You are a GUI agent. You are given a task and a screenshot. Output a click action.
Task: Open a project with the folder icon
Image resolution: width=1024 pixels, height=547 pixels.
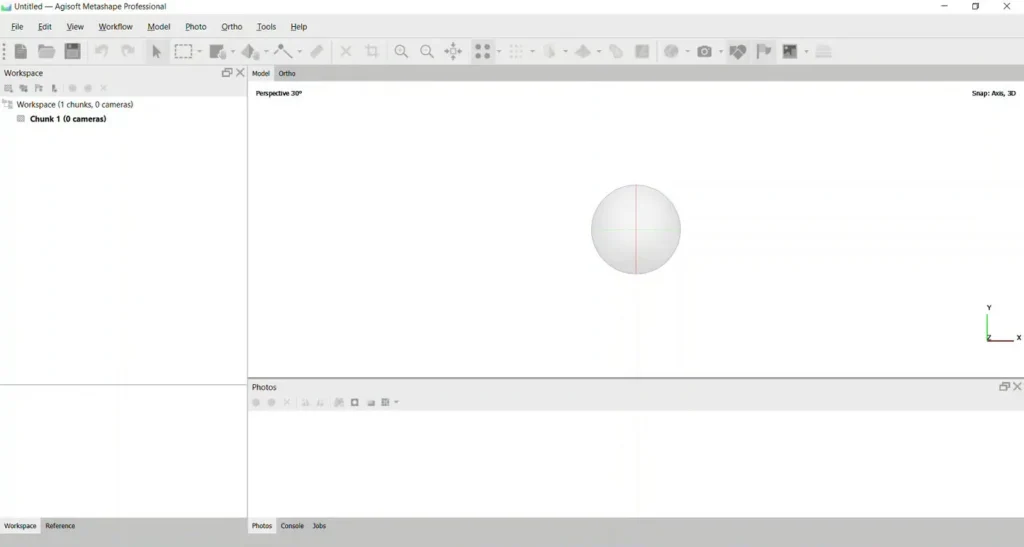click(46, 51)
